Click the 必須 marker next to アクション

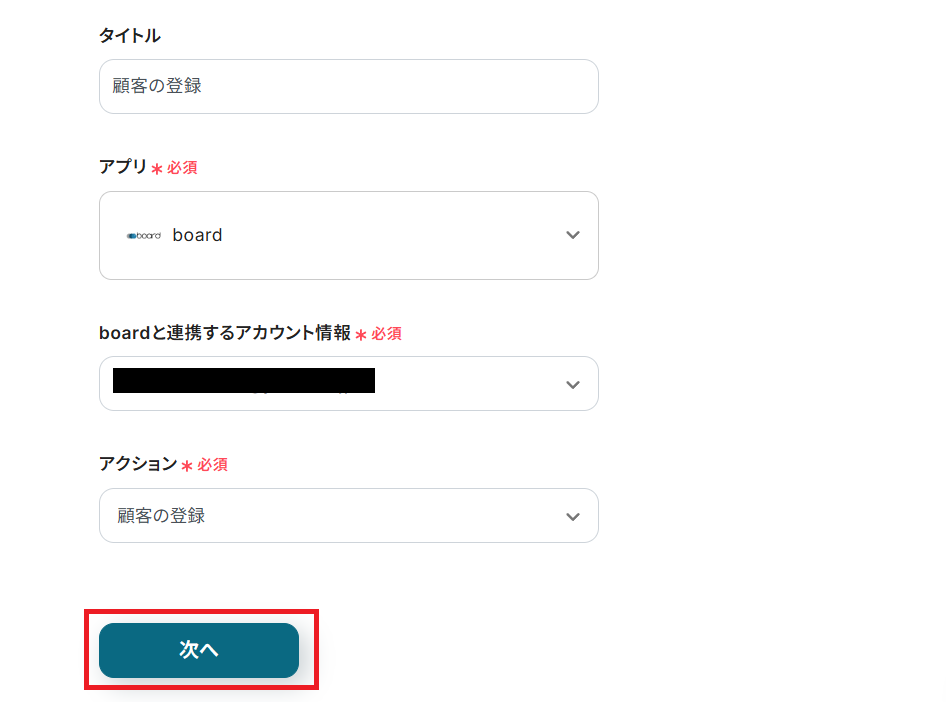pyautogui.click(x=212, y=465)
